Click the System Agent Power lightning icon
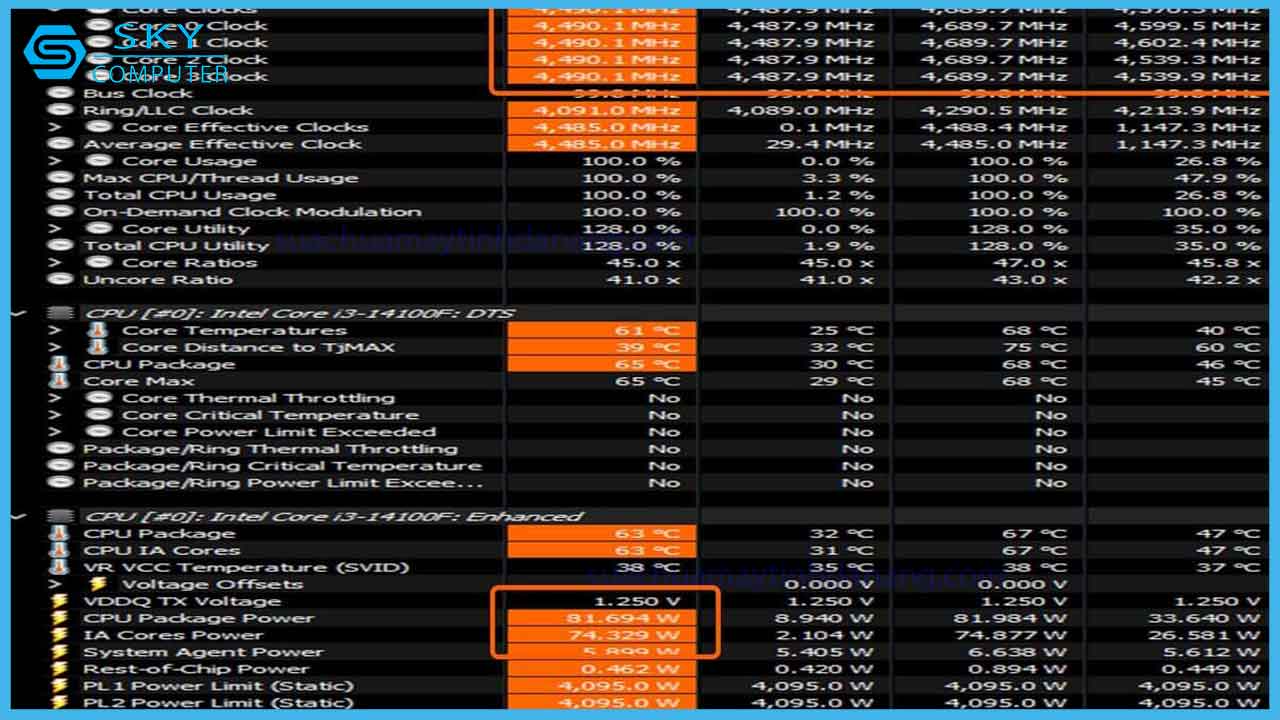The width and height of the screenshot is (1280, 720). [60, 651]
